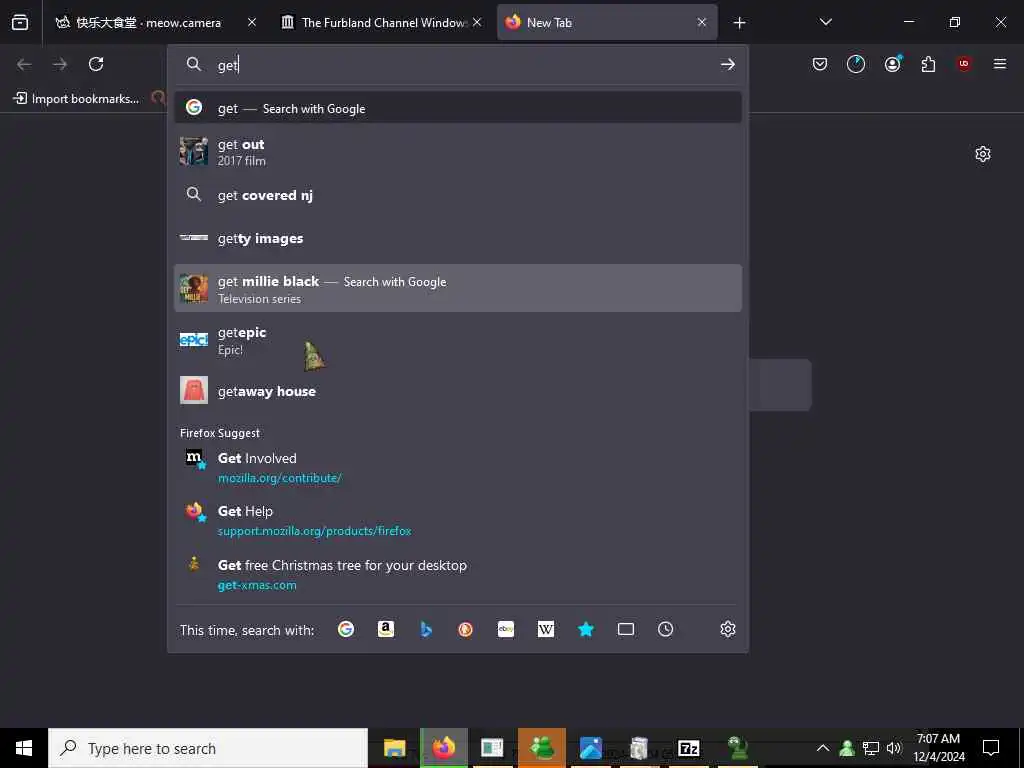Expand the list all tabs chevron
The height and width of the screenshot is (768, 1024).
pyautogui.click(x=825, y=22)
